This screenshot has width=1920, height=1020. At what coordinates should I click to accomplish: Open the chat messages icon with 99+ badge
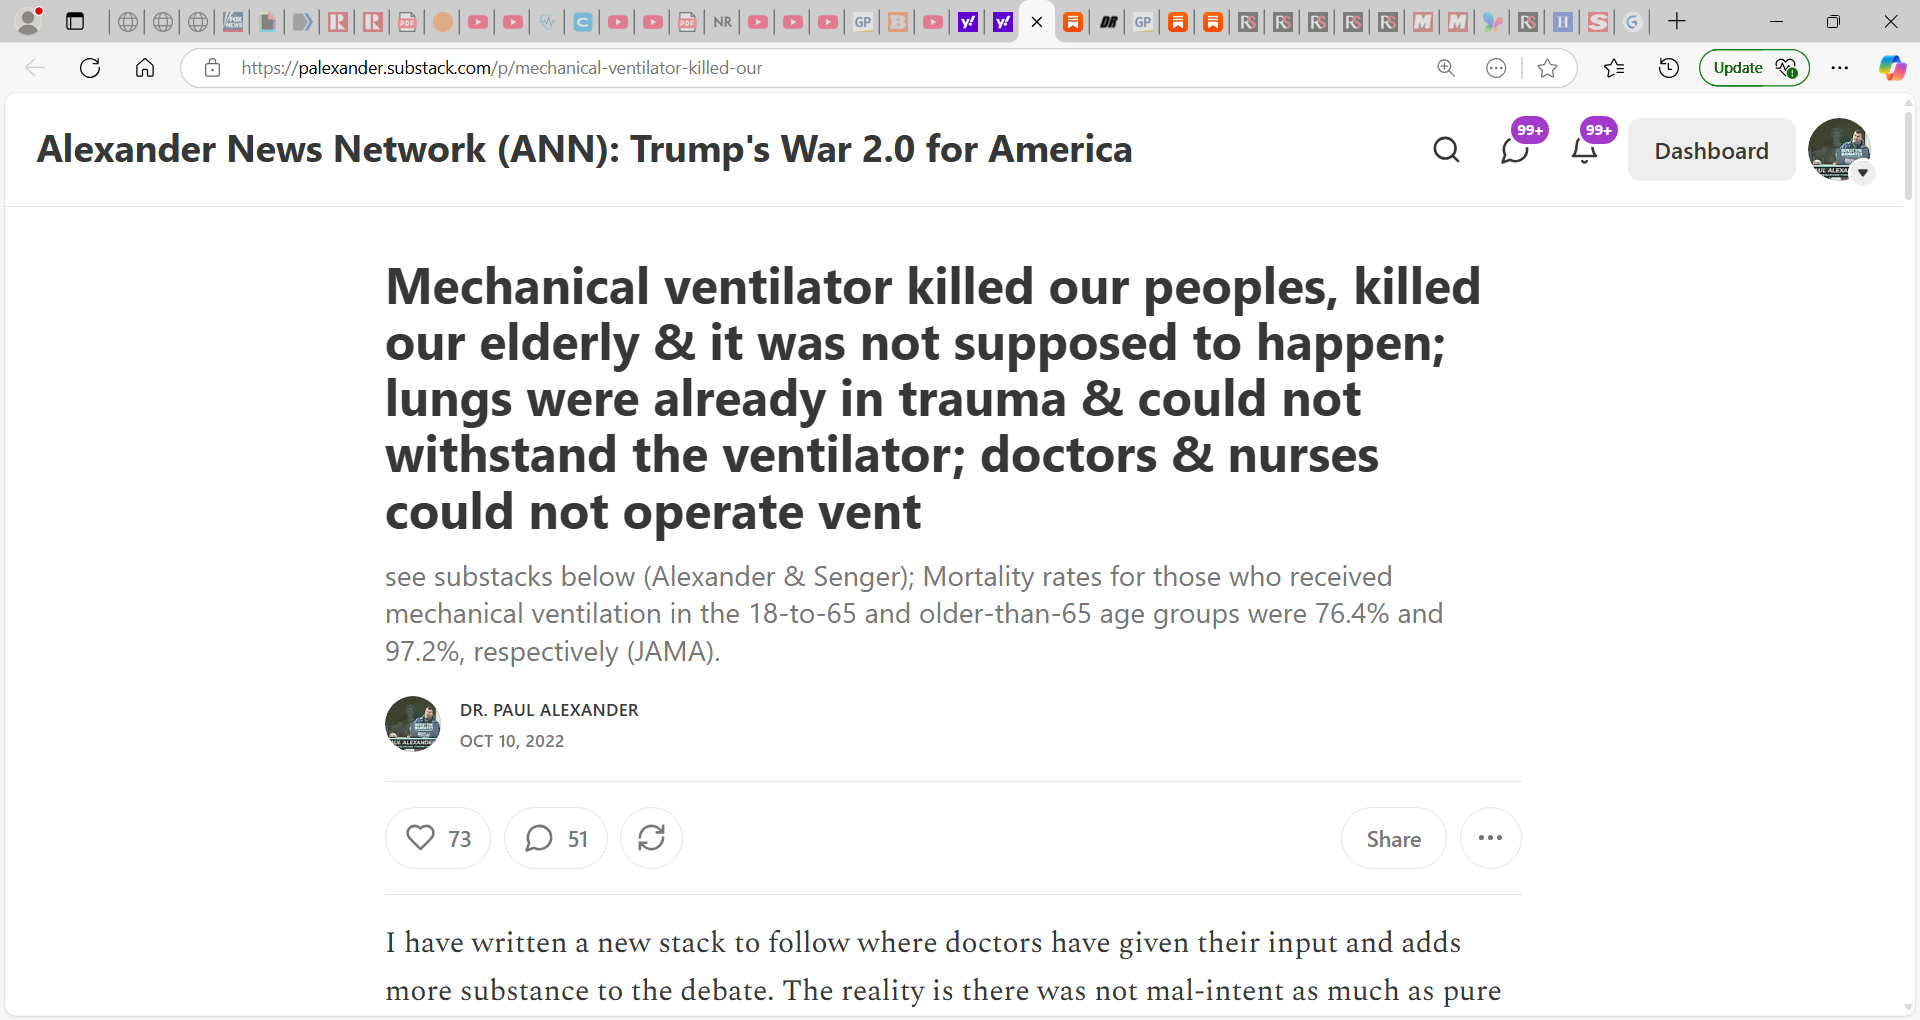pyautogui.click(x=1515, y=150)
